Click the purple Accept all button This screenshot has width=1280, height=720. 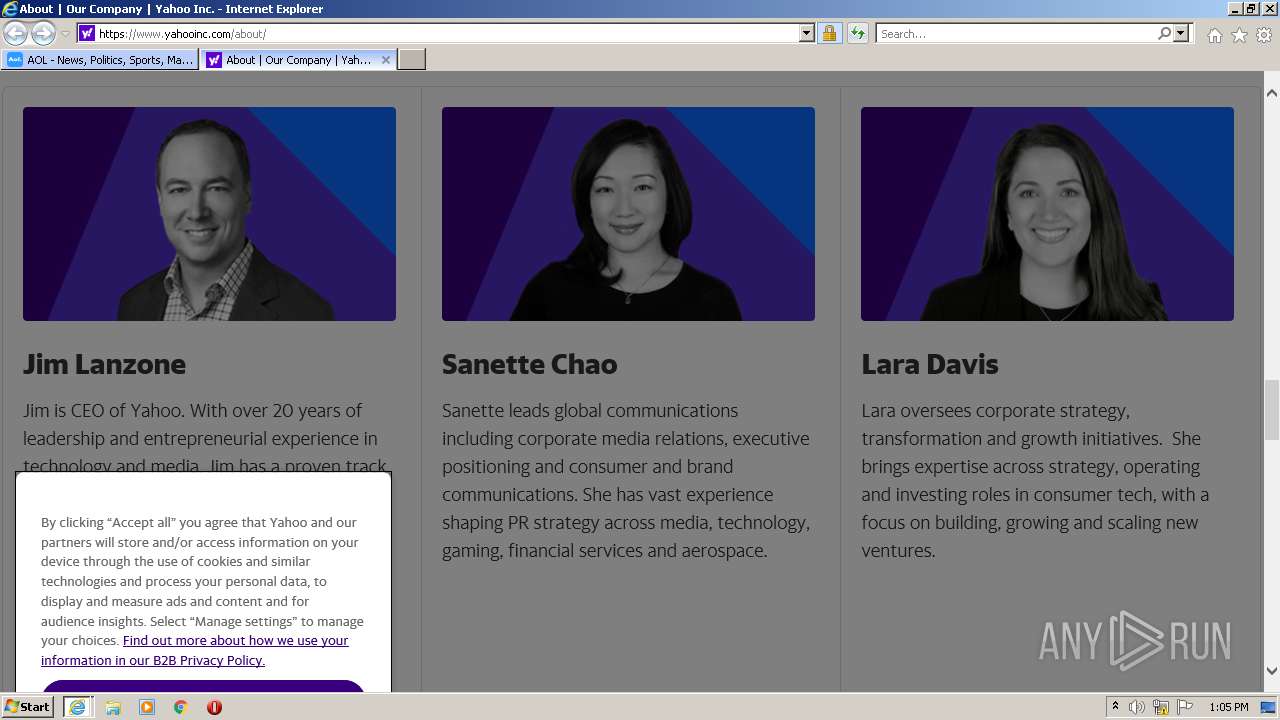click(x=203, y=686)
